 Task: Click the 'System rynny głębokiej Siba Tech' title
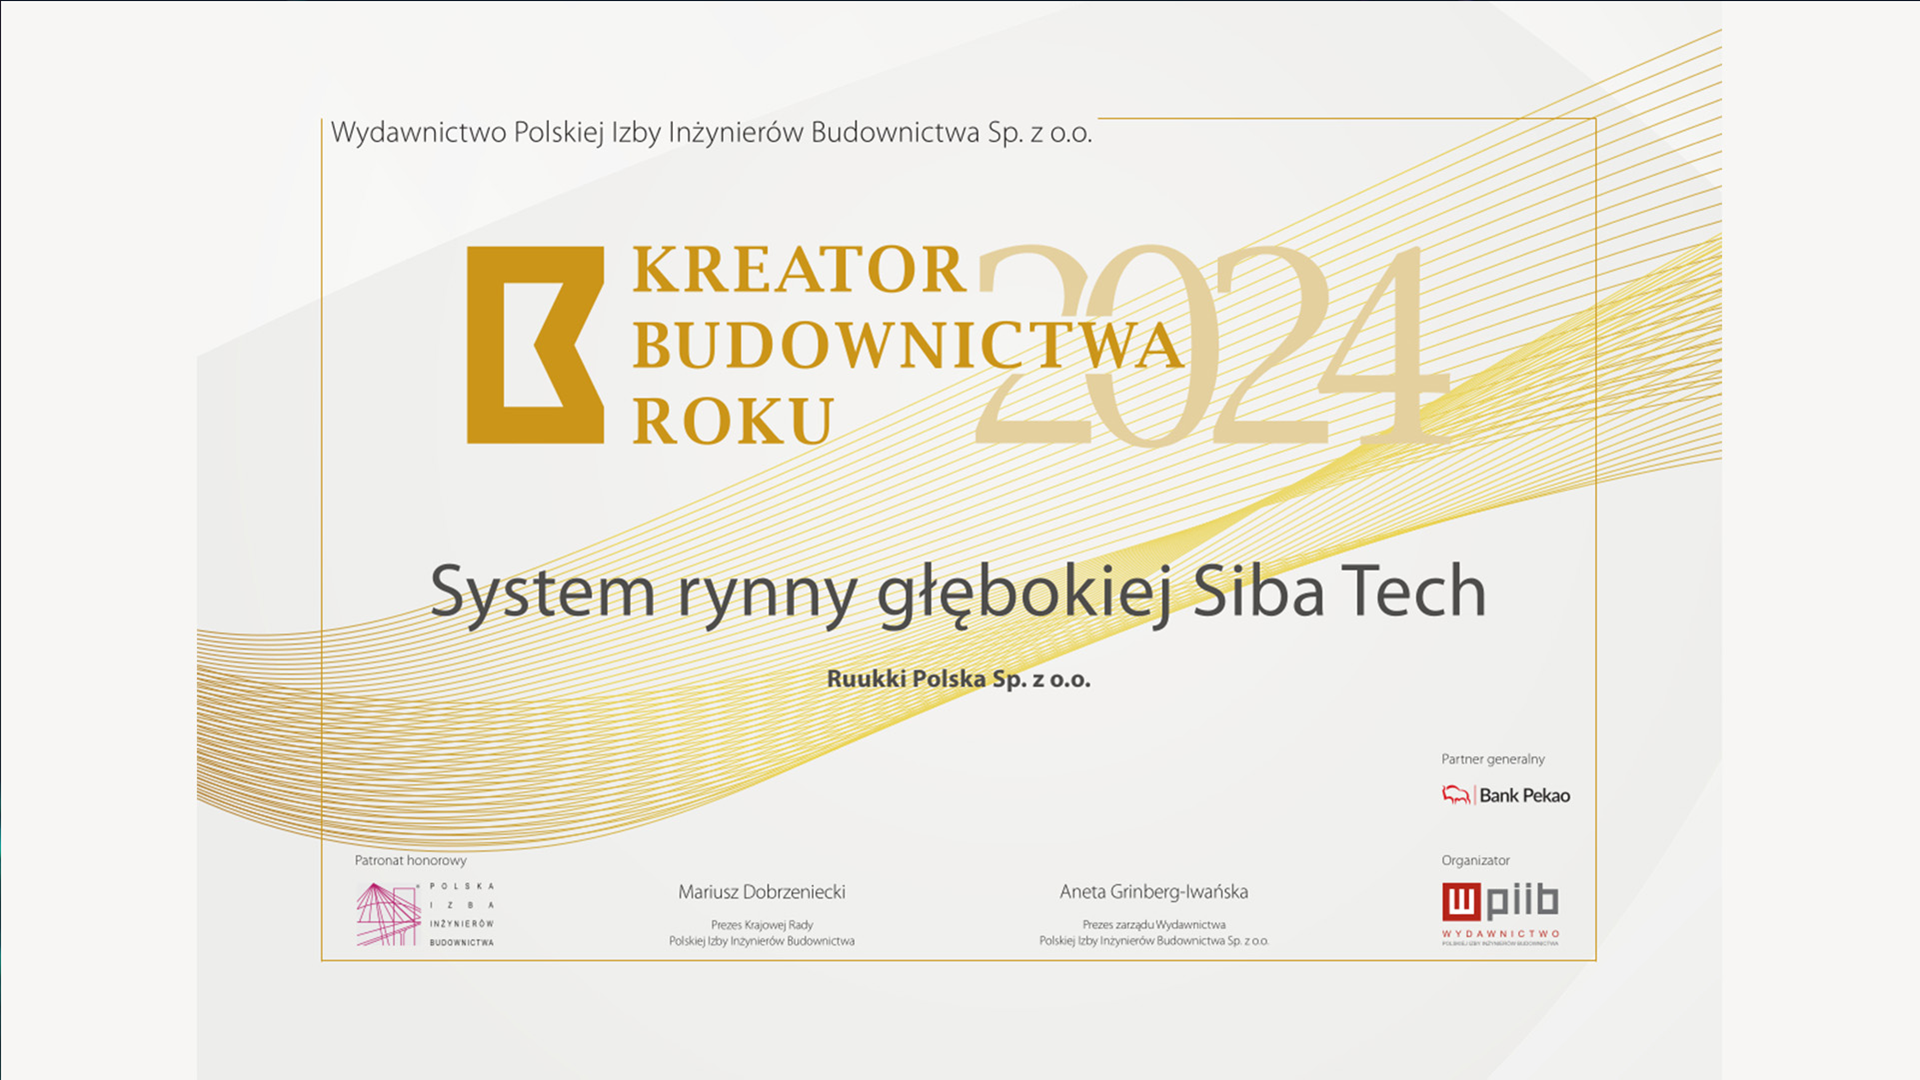(958, 593)
